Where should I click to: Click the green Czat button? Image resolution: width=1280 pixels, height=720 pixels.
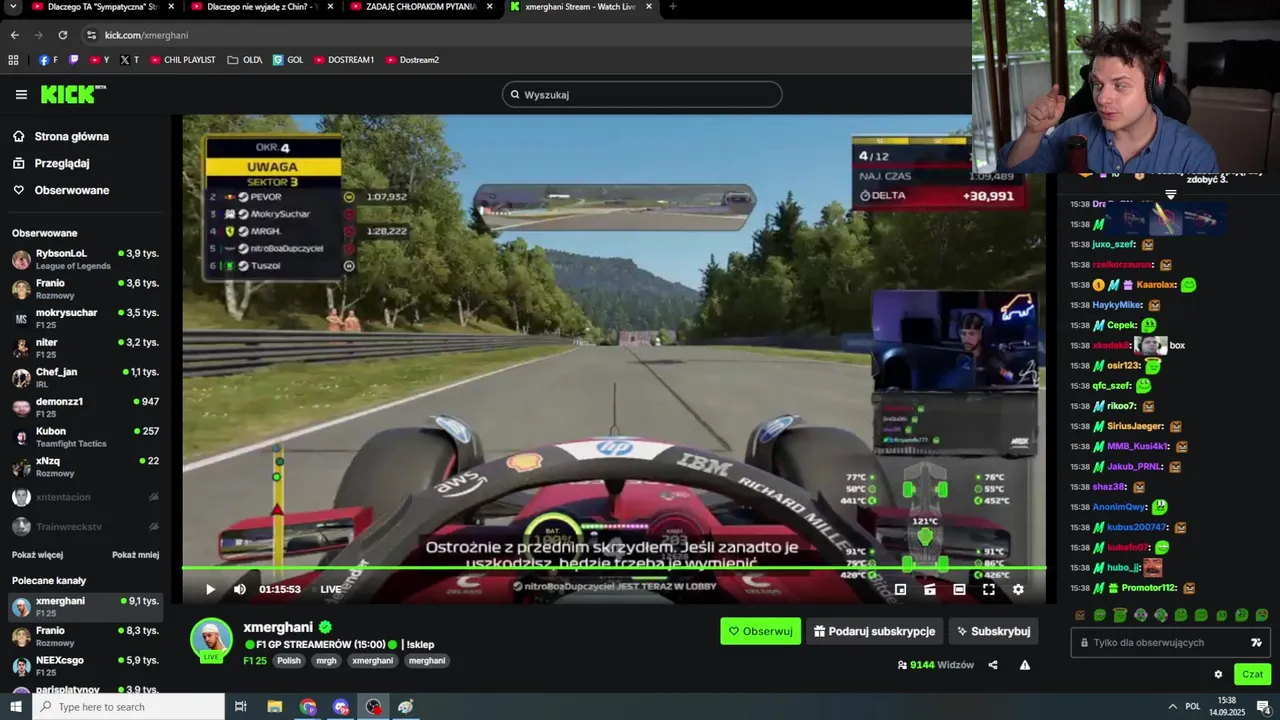point(1252,674)
